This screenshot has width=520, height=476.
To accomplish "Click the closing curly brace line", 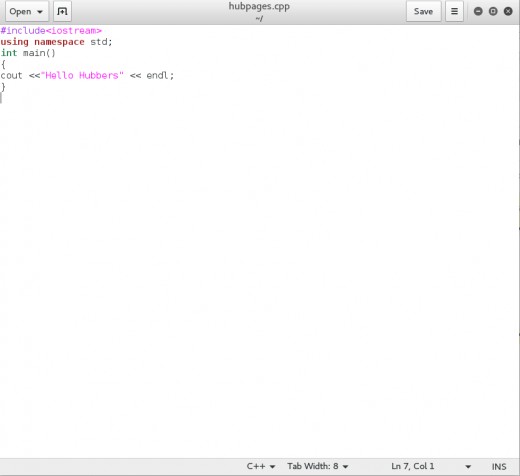I will click(3, 87).
